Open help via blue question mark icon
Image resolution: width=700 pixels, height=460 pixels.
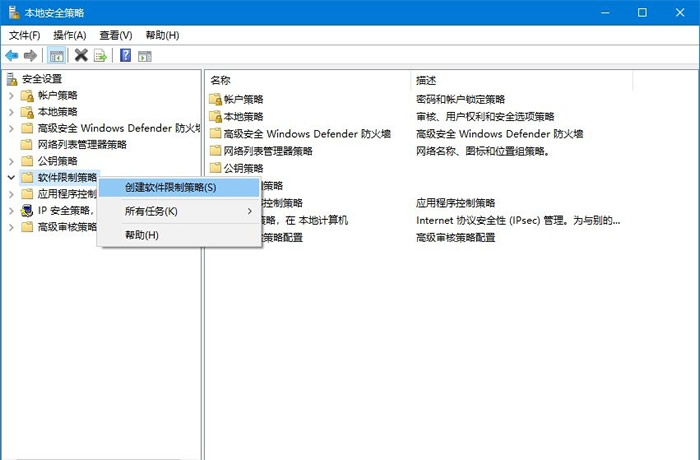[125, 55]
